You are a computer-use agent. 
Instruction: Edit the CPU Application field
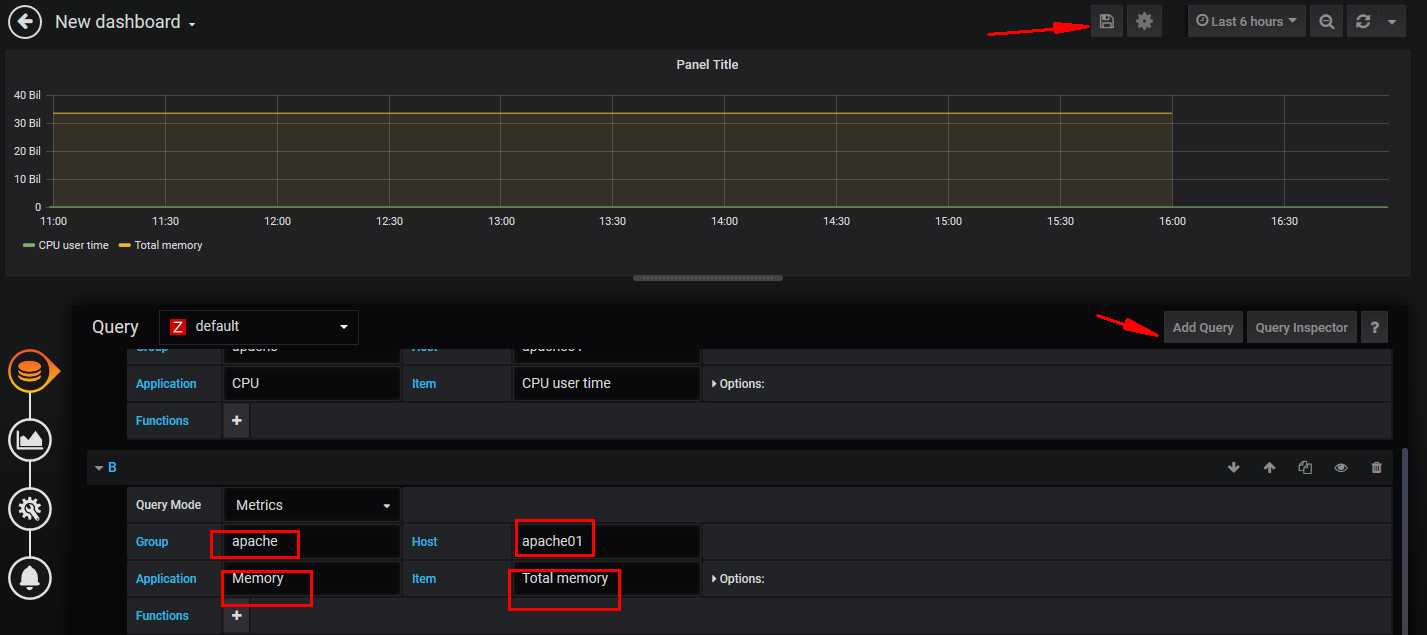tap(311, 384)
